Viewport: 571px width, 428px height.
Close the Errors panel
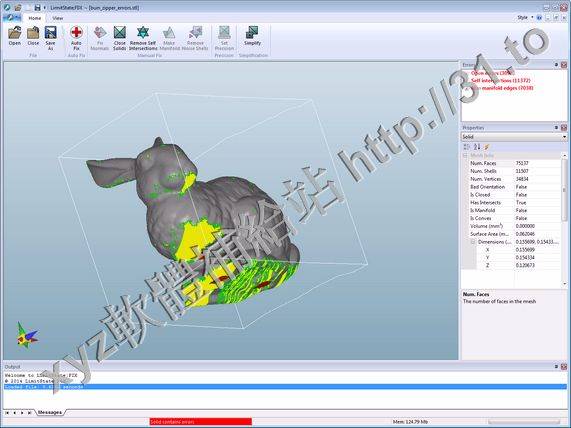point(564,65)
